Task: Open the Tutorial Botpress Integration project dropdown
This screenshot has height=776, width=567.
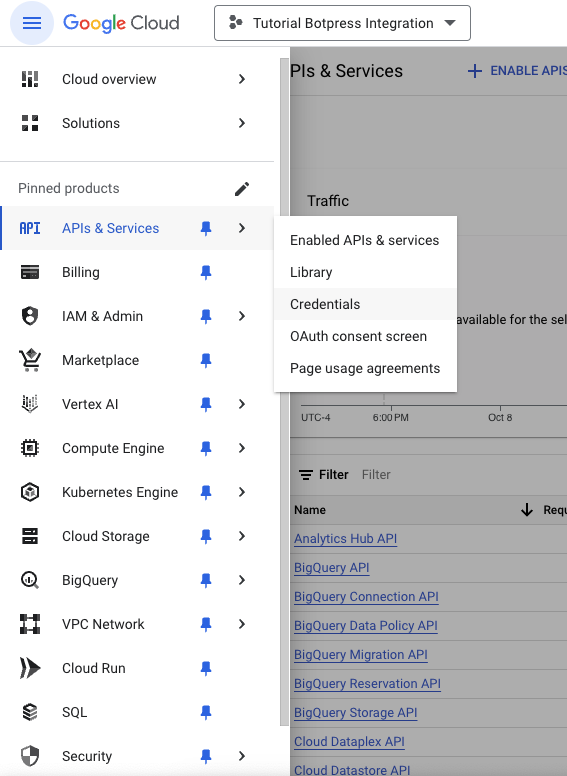Action: [342, 23]
